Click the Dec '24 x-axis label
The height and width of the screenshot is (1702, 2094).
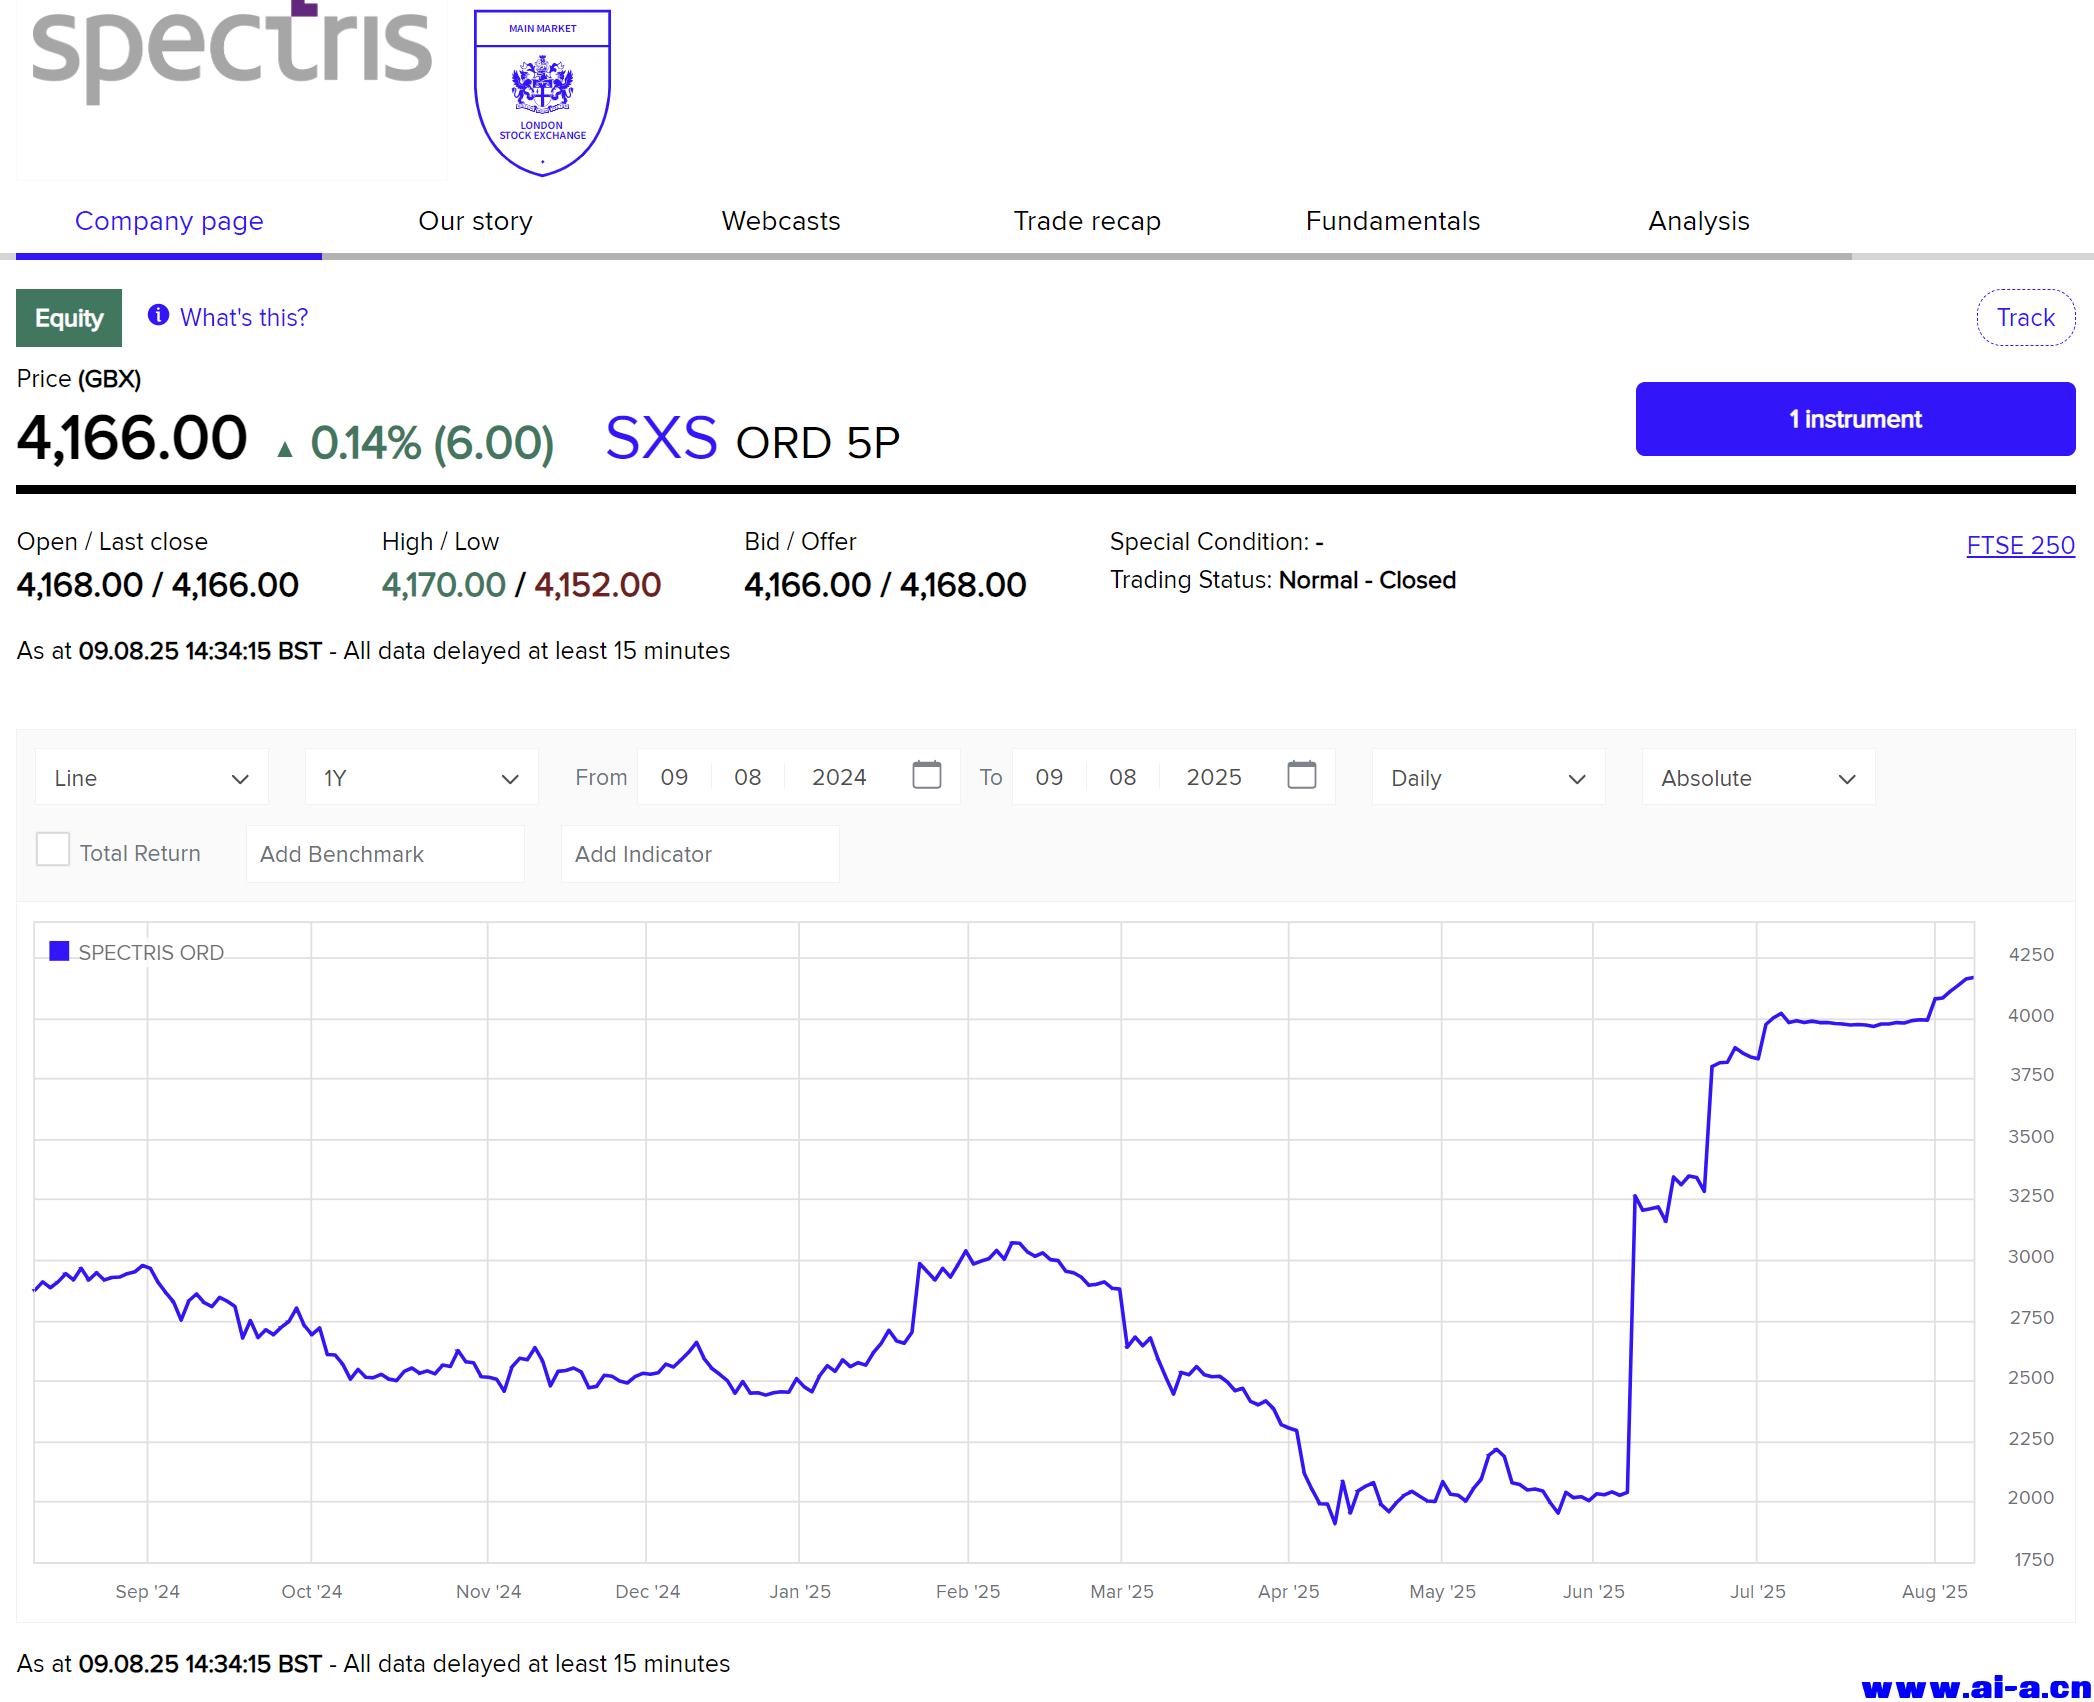tap(647, 1591)
